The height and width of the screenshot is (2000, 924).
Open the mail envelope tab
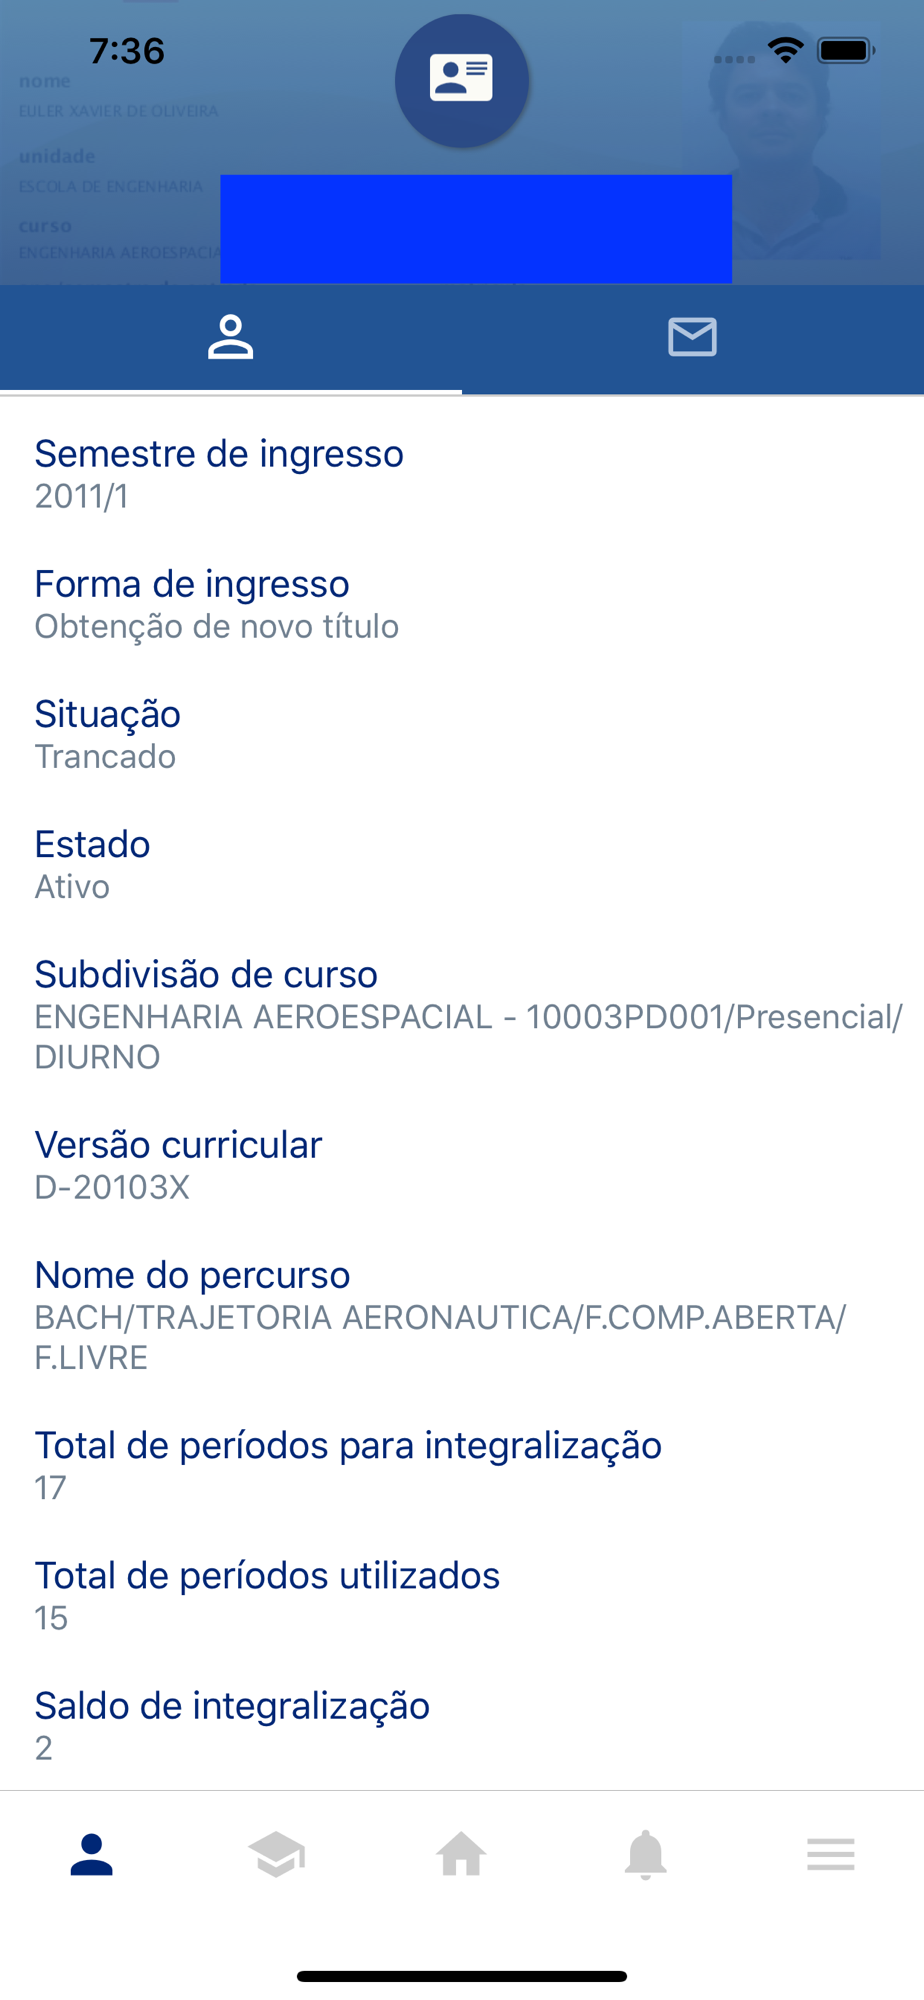coord(692,337)
